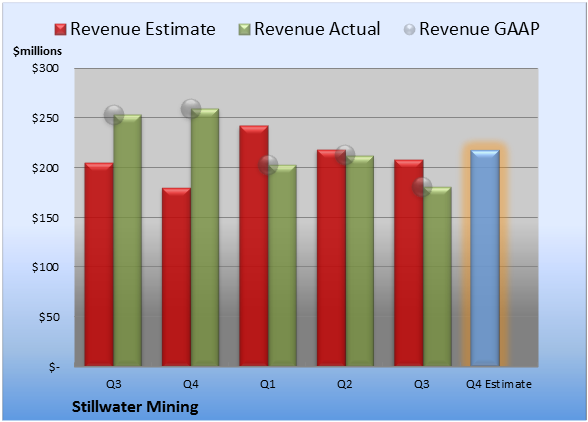Click the '$100' axis value
The height and width of the screenshot is (422, 588).
click(x=45, y=267)
